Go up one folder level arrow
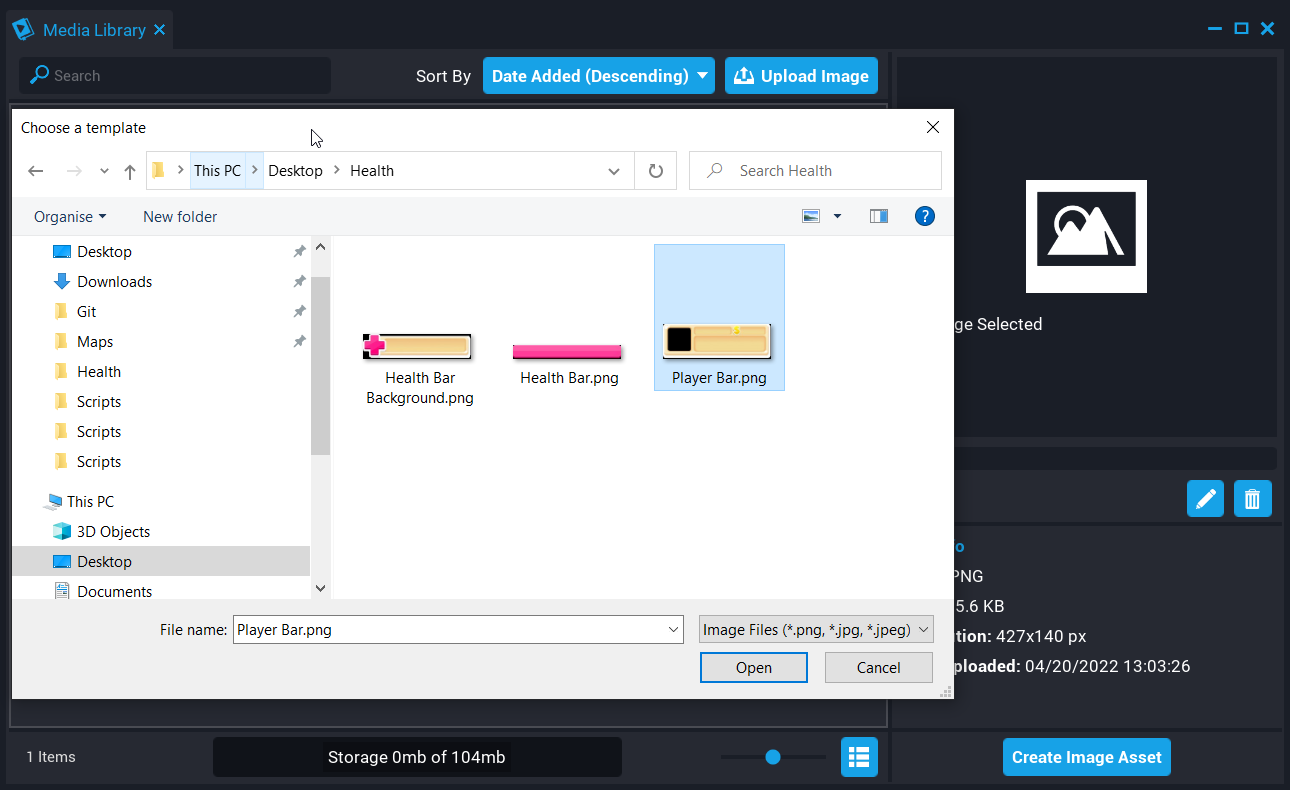The width and height of the screenshot is (1290, 790). (129, 171)
